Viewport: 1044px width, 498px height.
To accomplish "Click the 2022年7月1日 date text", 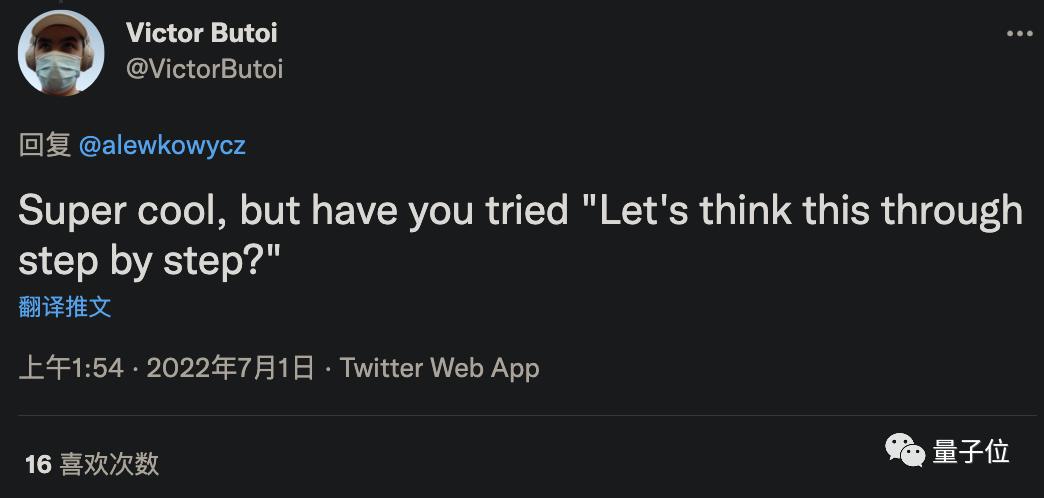I will (230, 368).
